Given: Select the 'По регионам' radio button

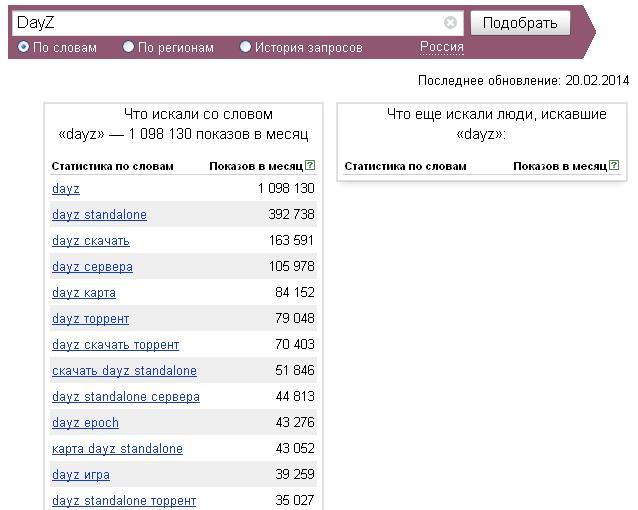Looking at the screenshot, I should tap(128, 47).
